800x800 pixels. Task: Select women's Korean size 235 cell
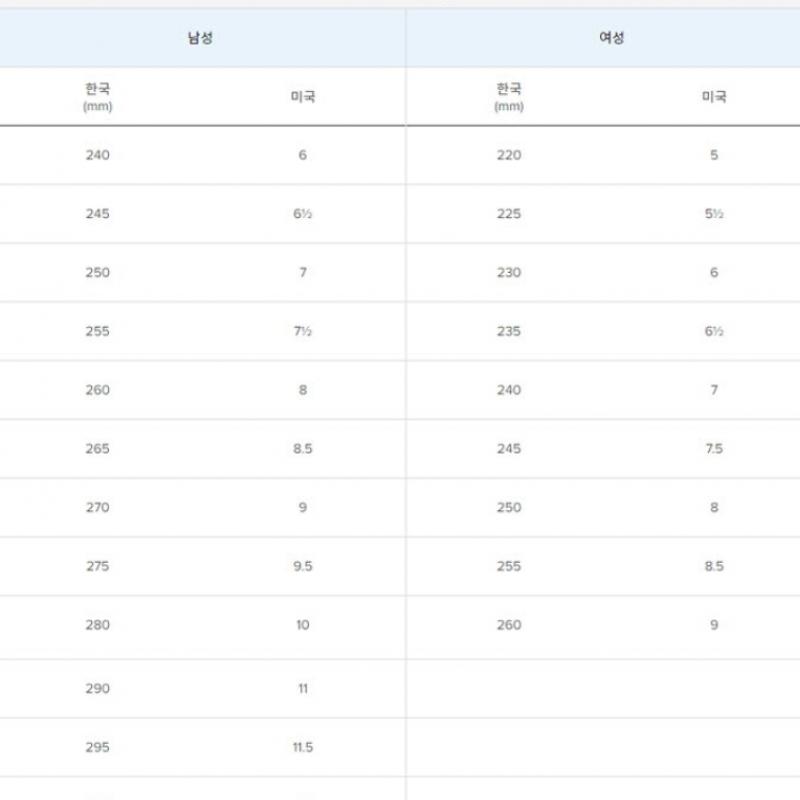pyautogui.click(x=509, y=331)
